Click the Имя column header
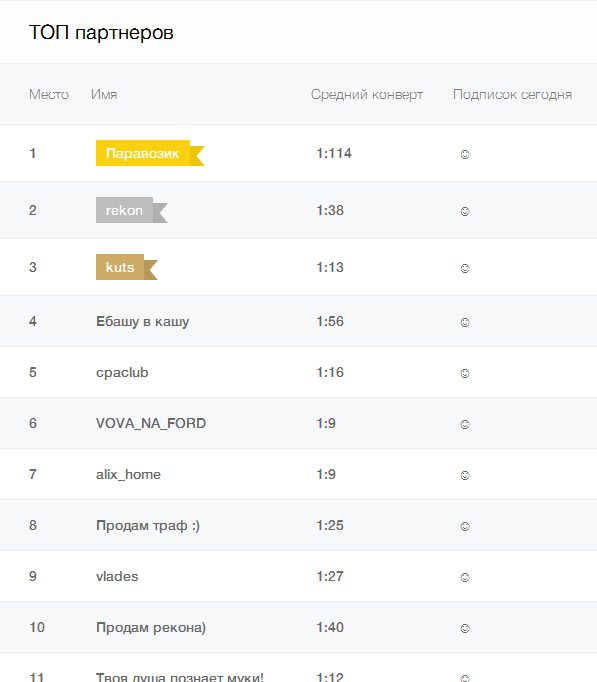Viewport: 597px width, 682px height. pos(104,94)
